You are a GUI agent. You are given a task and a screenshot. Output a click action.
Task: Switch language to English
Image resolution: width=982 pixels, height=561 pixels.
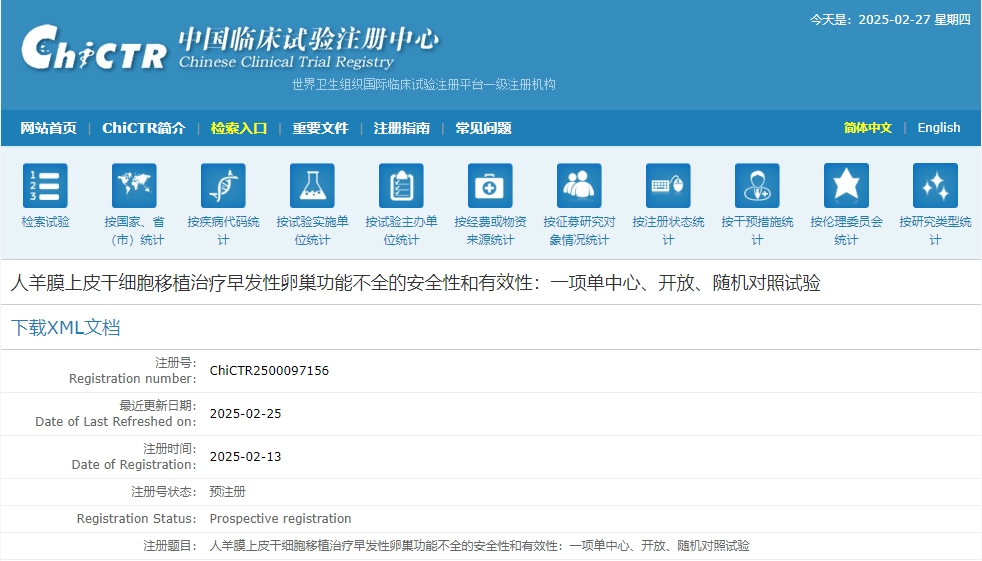tap(938, 128)
